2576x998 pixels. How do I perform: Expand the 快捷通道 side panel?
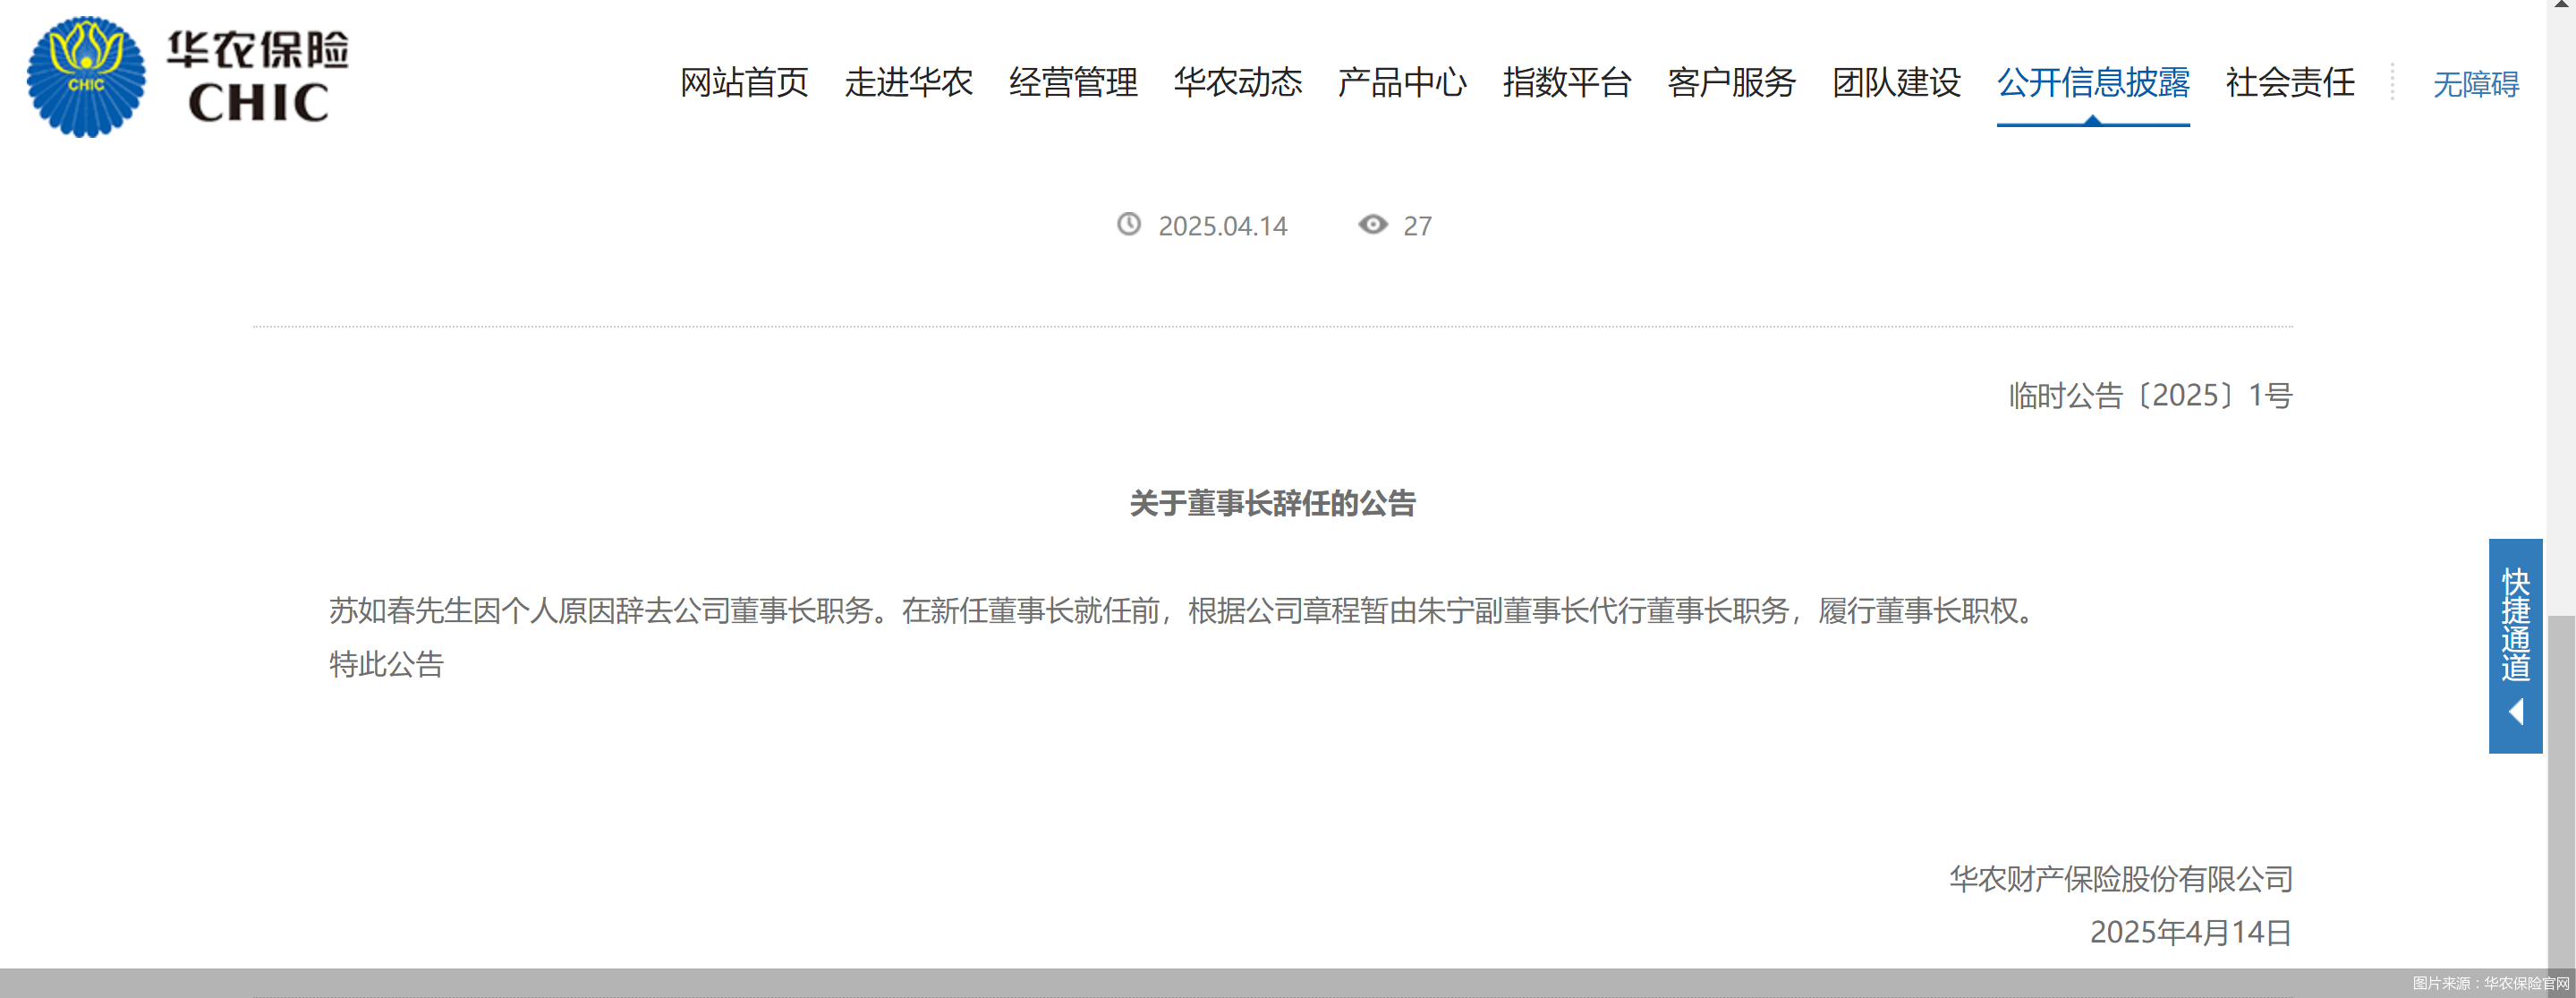[x=2515, y=624]
